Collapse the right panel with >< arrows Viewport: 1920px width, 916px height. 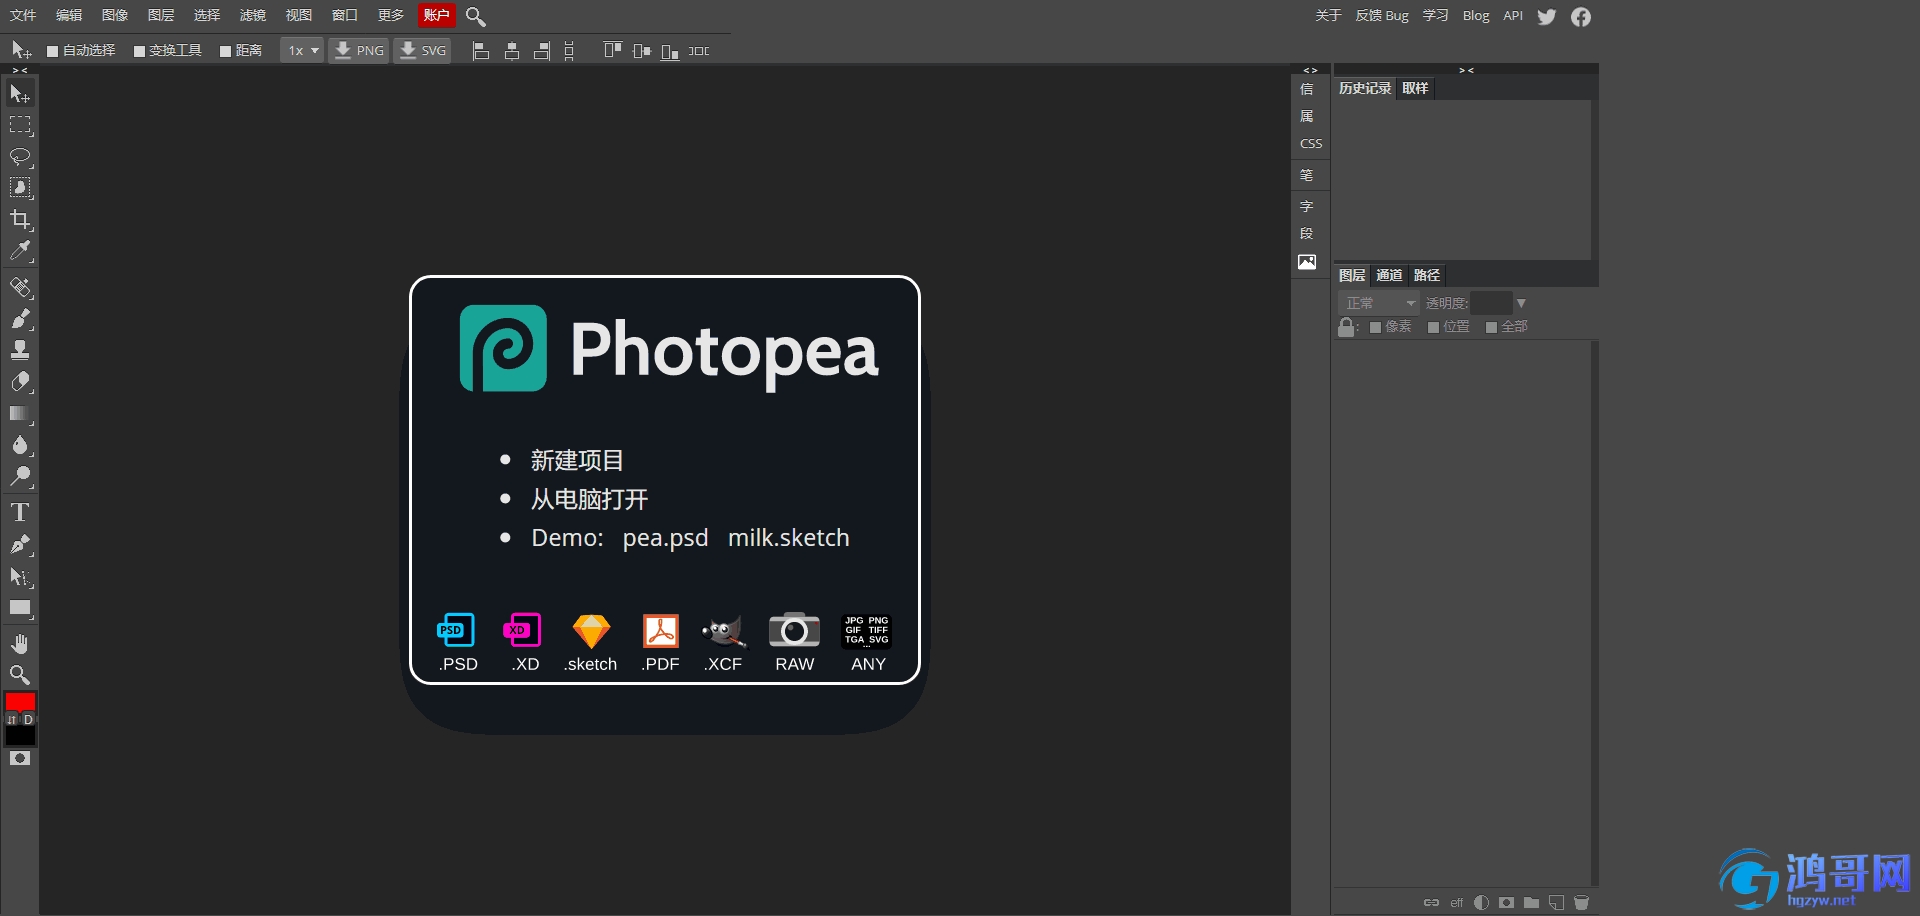pos(1466,70)
